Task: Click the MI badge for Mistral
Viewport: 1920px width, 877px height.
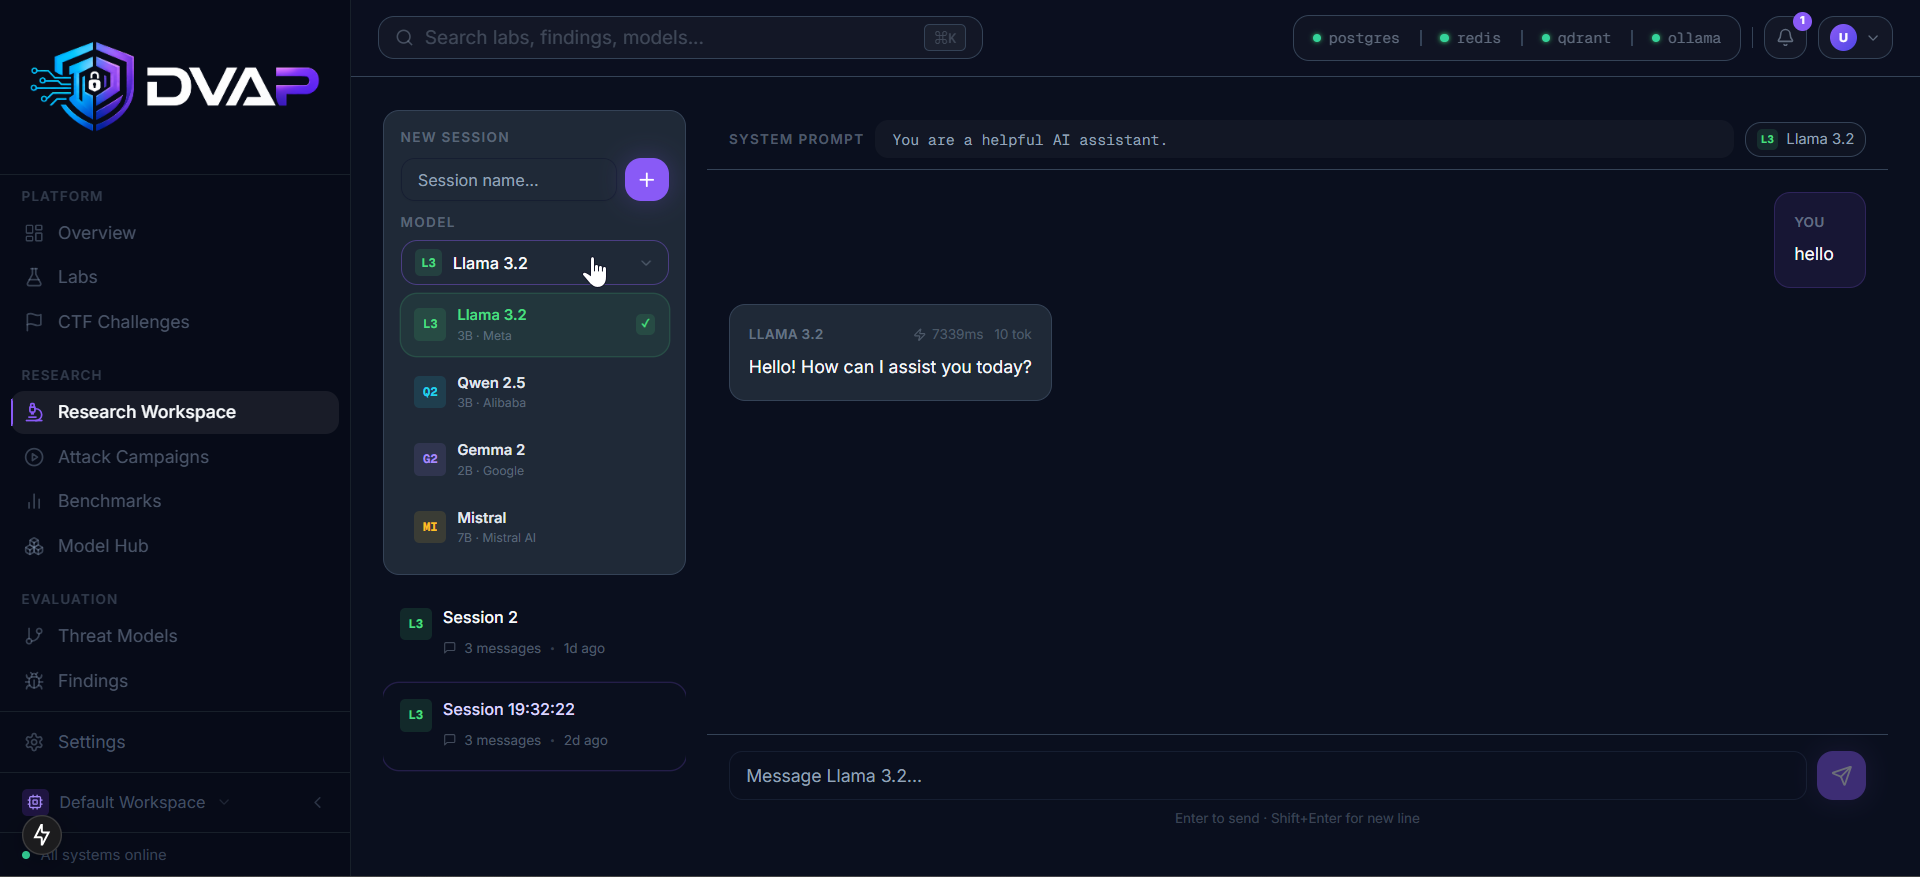Action: (x=430, y=527)
